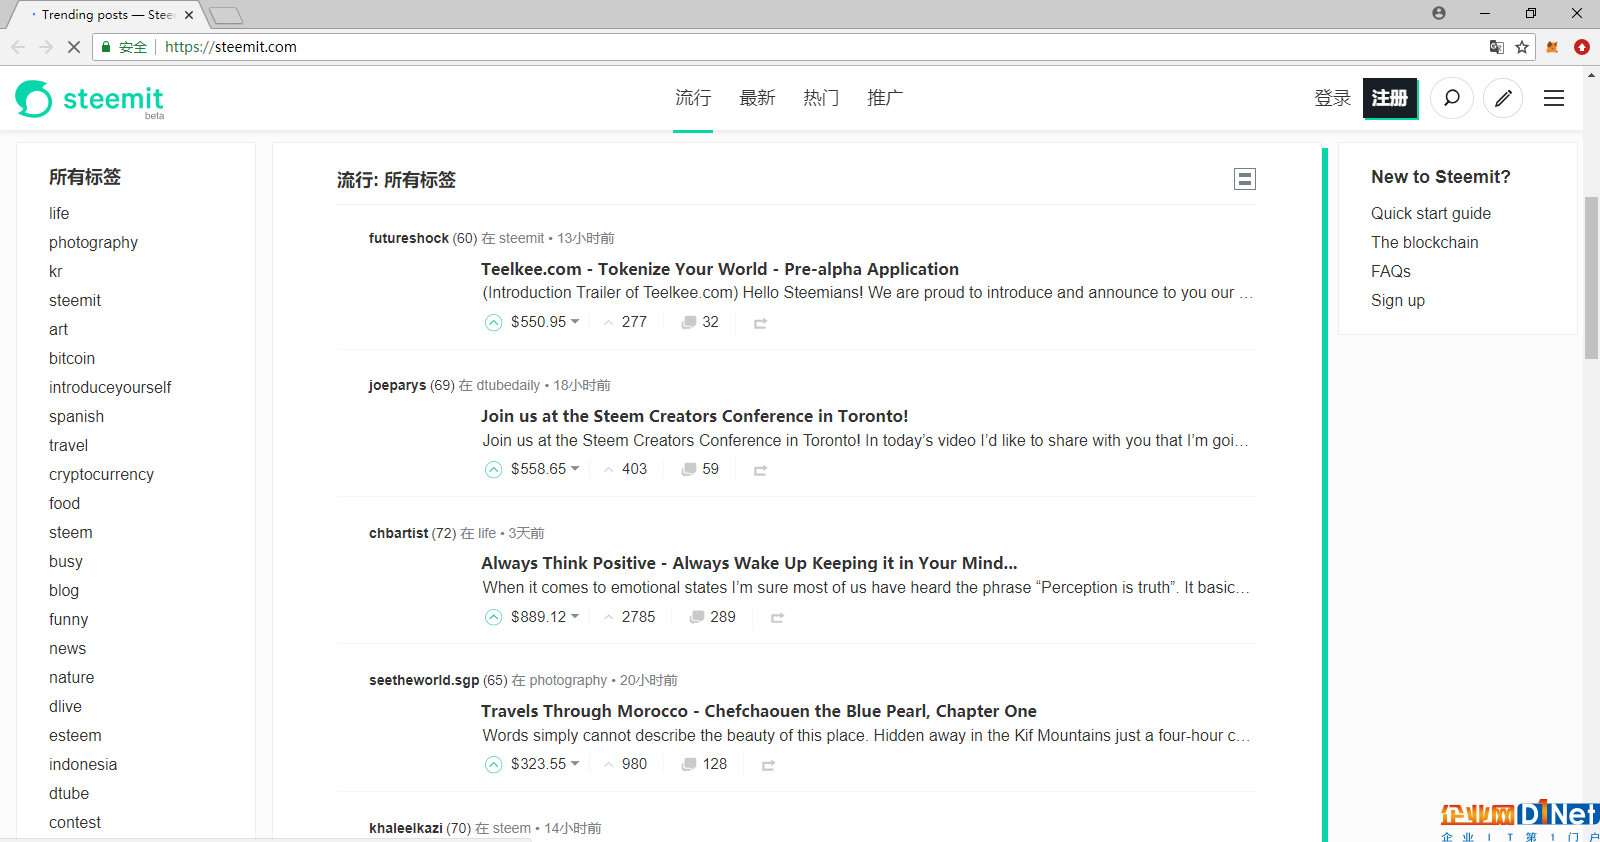Viewport: 1600px width, 842px height.
Task: Open comments with 289 replies
Action: pos(712,617)
